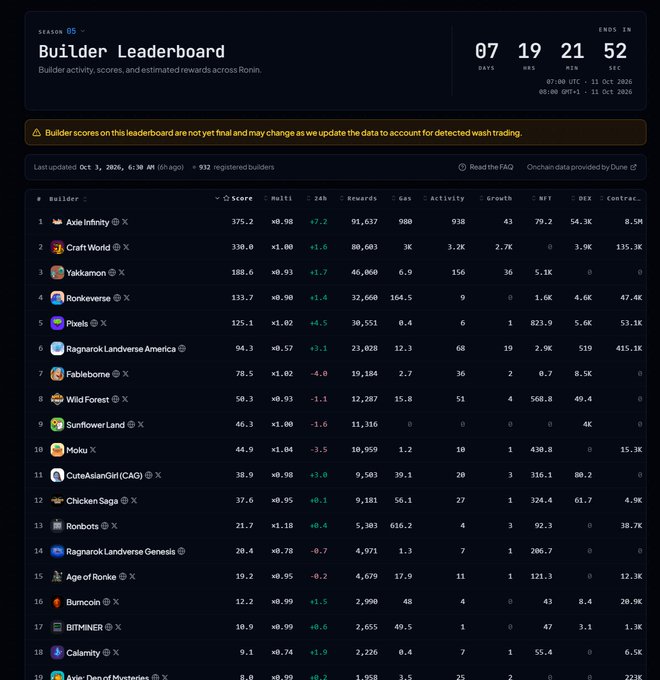Click the 932 registered builders text

click(236, 167)
